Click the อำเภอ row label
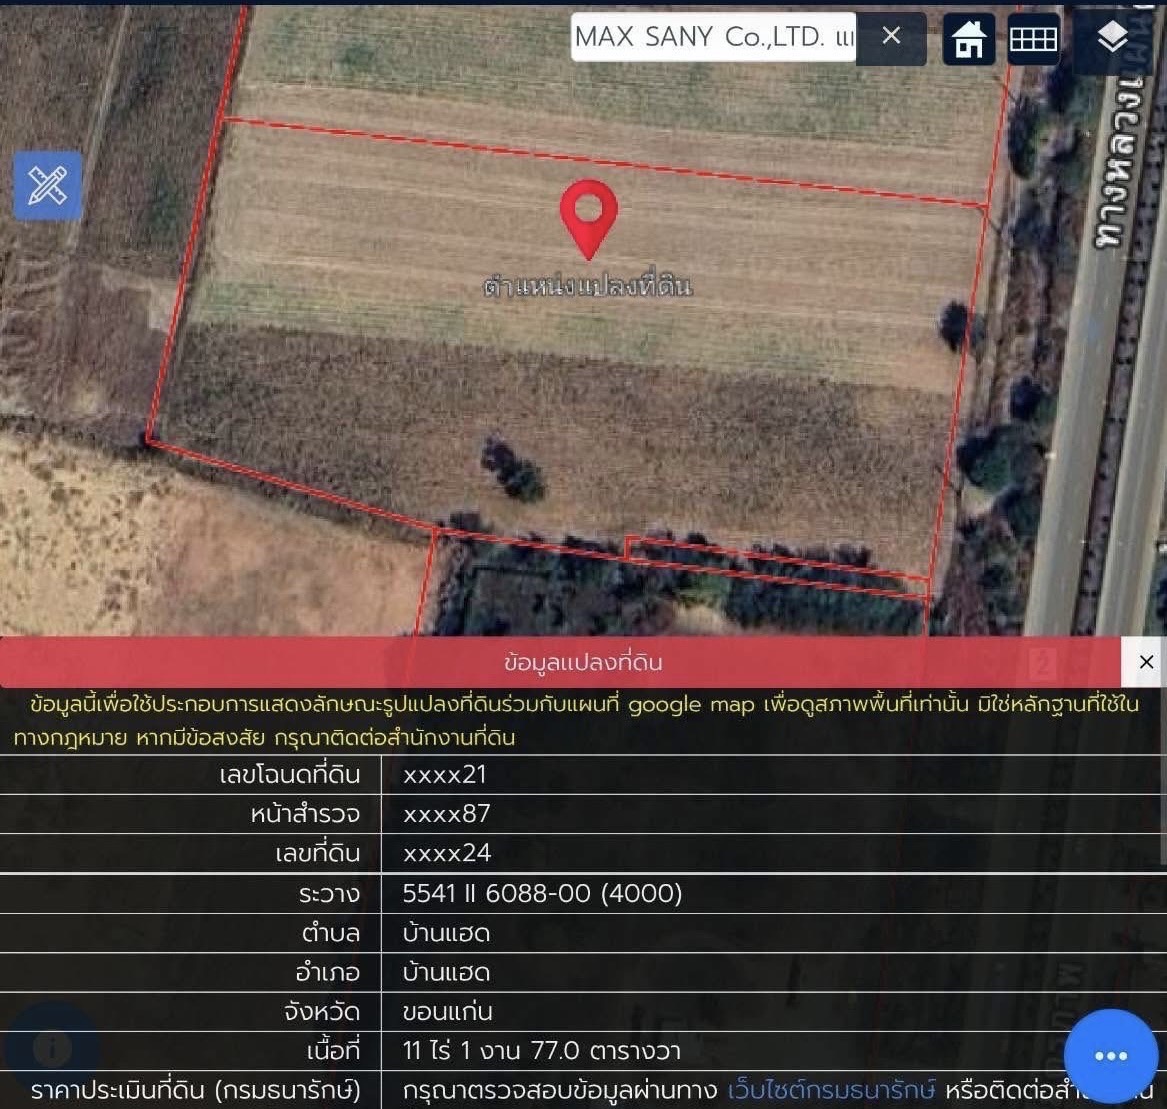1167x1109 pixels. click(327, 972)
